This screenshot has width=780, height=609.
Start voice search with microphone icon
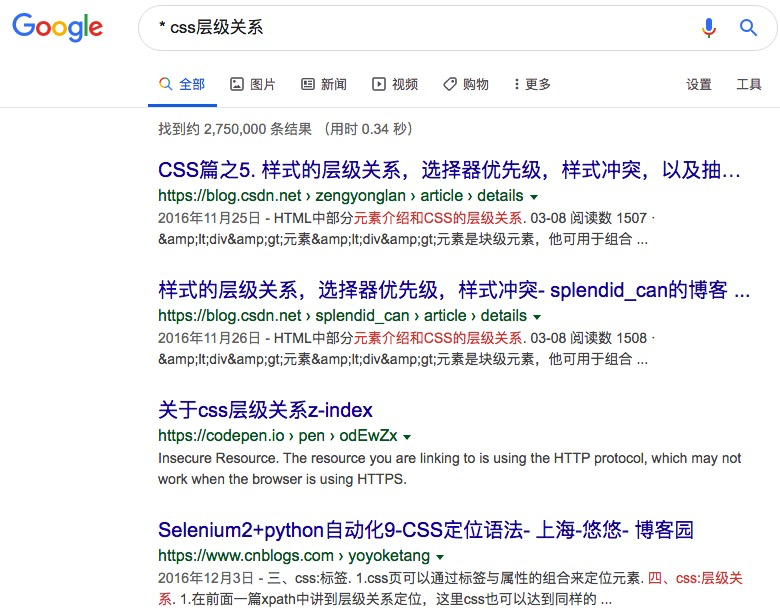click(x=708, y=28)
